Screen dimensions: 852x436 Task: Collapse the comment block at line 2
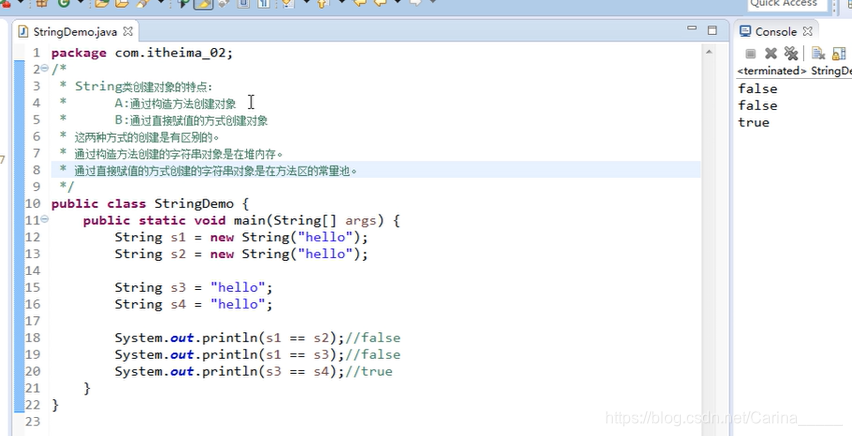tap(45, 69)
